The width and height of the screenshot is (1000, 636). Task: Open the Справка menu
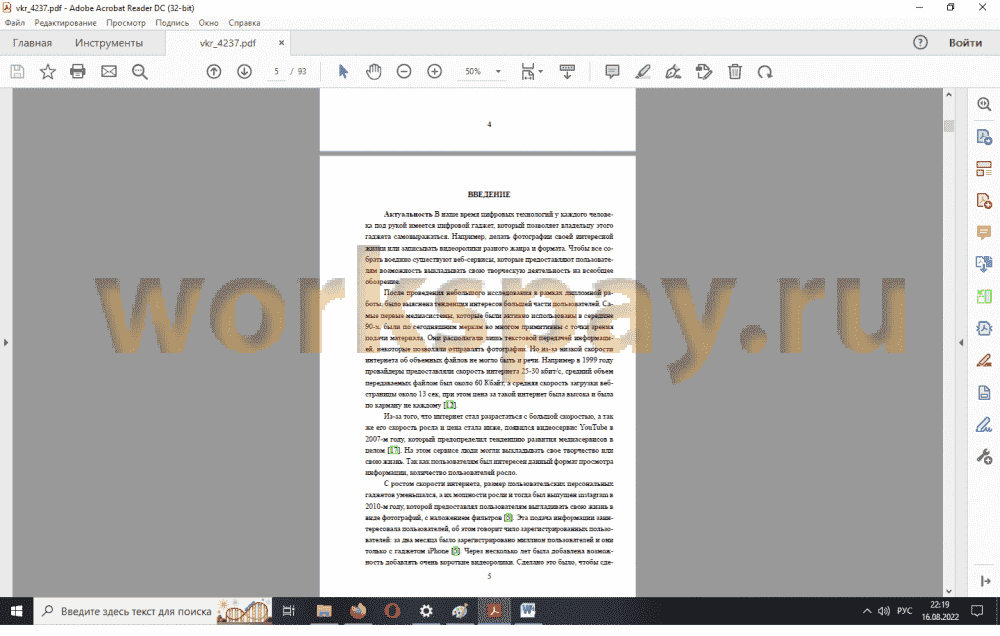pyautogui.click(x=244, y=22)
